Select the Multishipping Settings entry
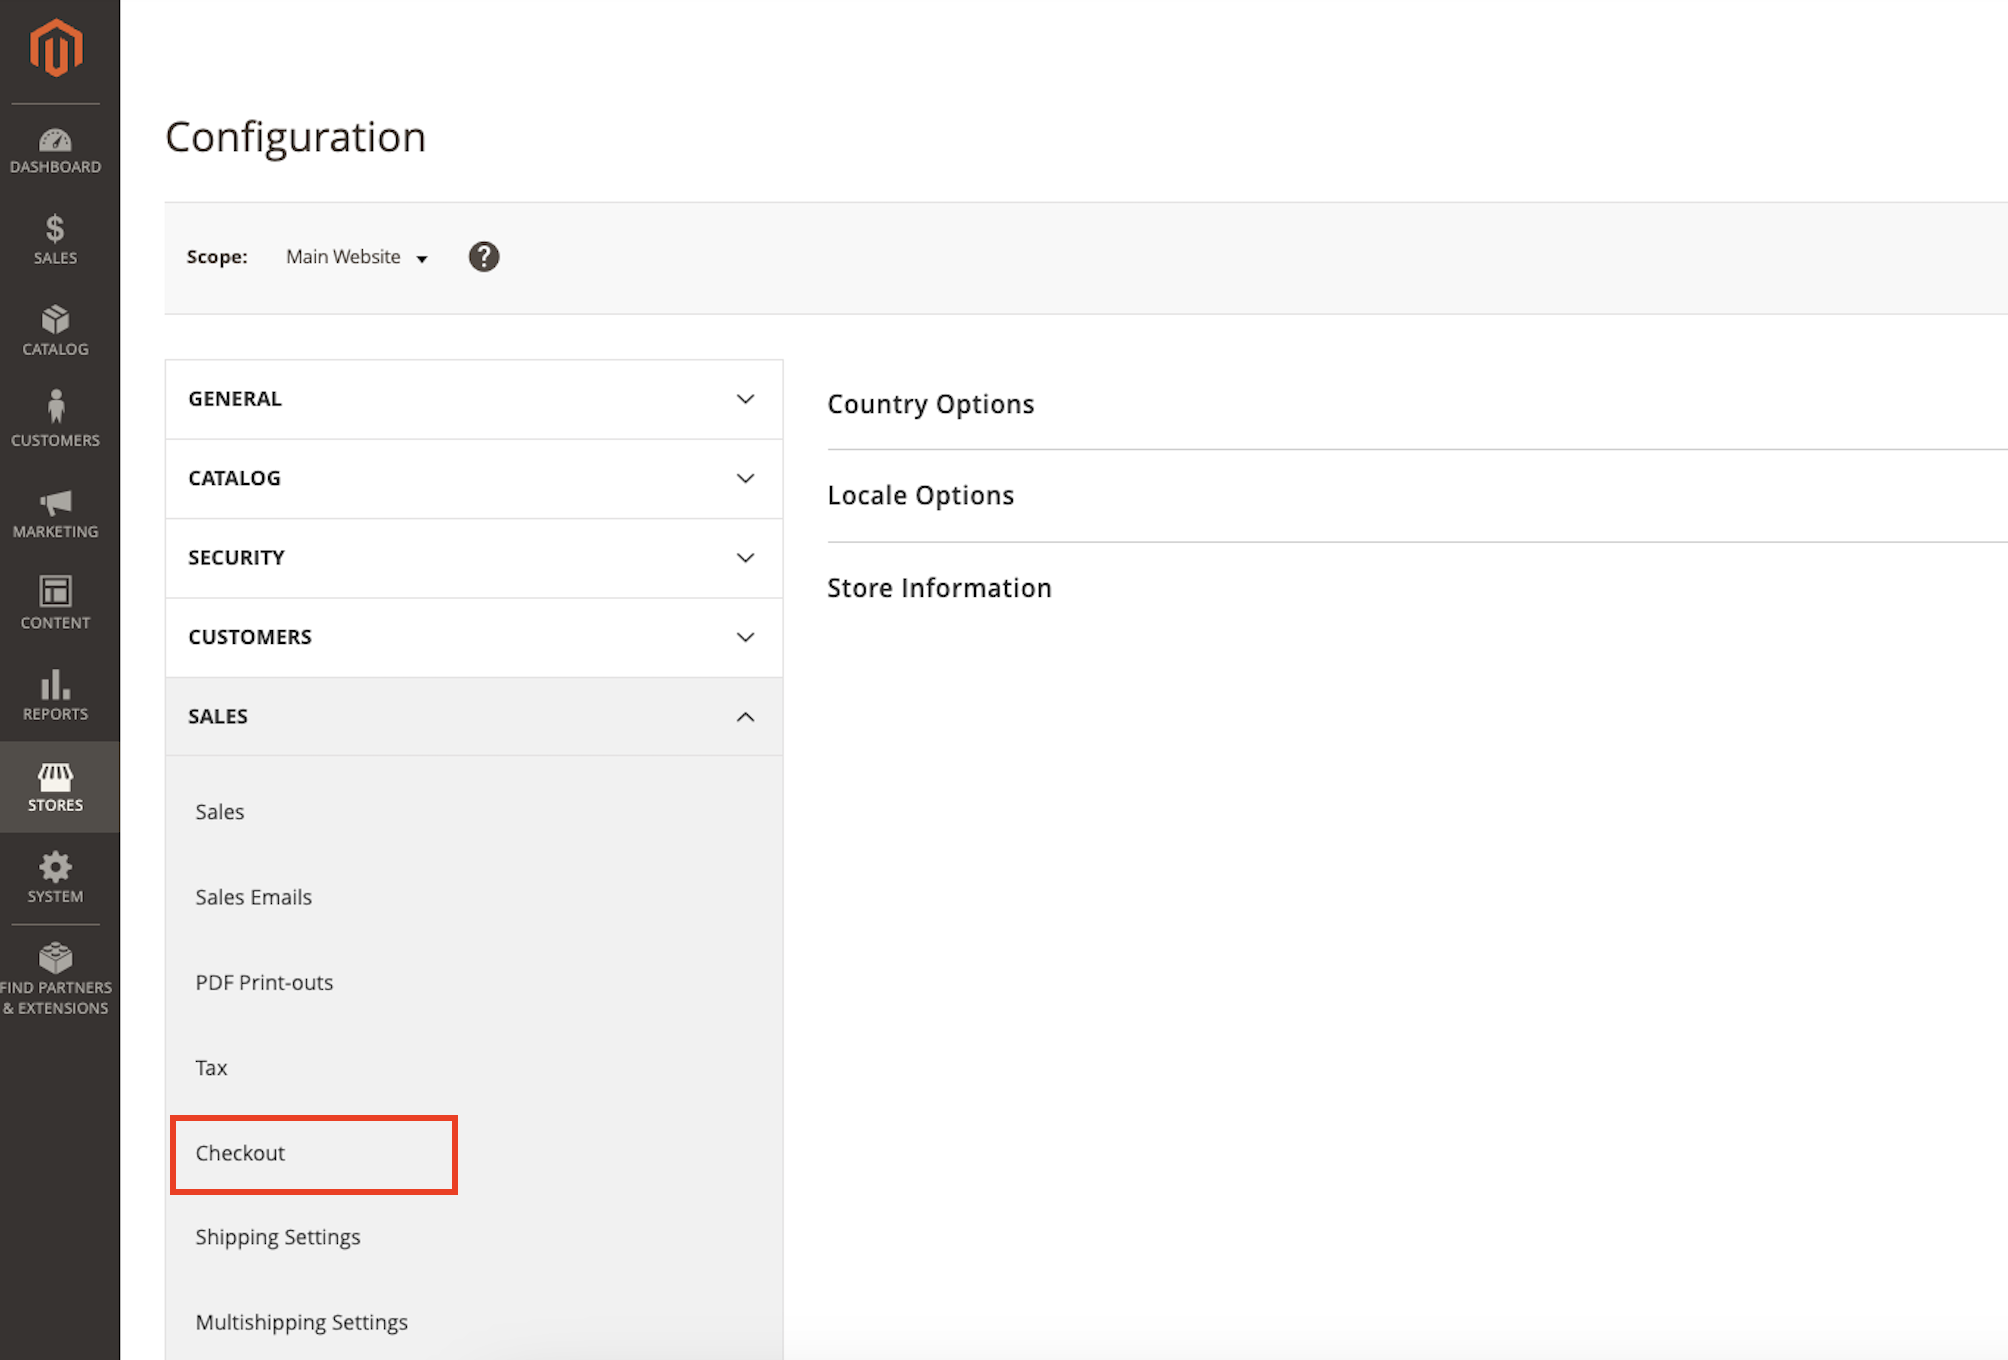The height and width of the screenshot is (1360, 2008). click(x=301, y=1321)
